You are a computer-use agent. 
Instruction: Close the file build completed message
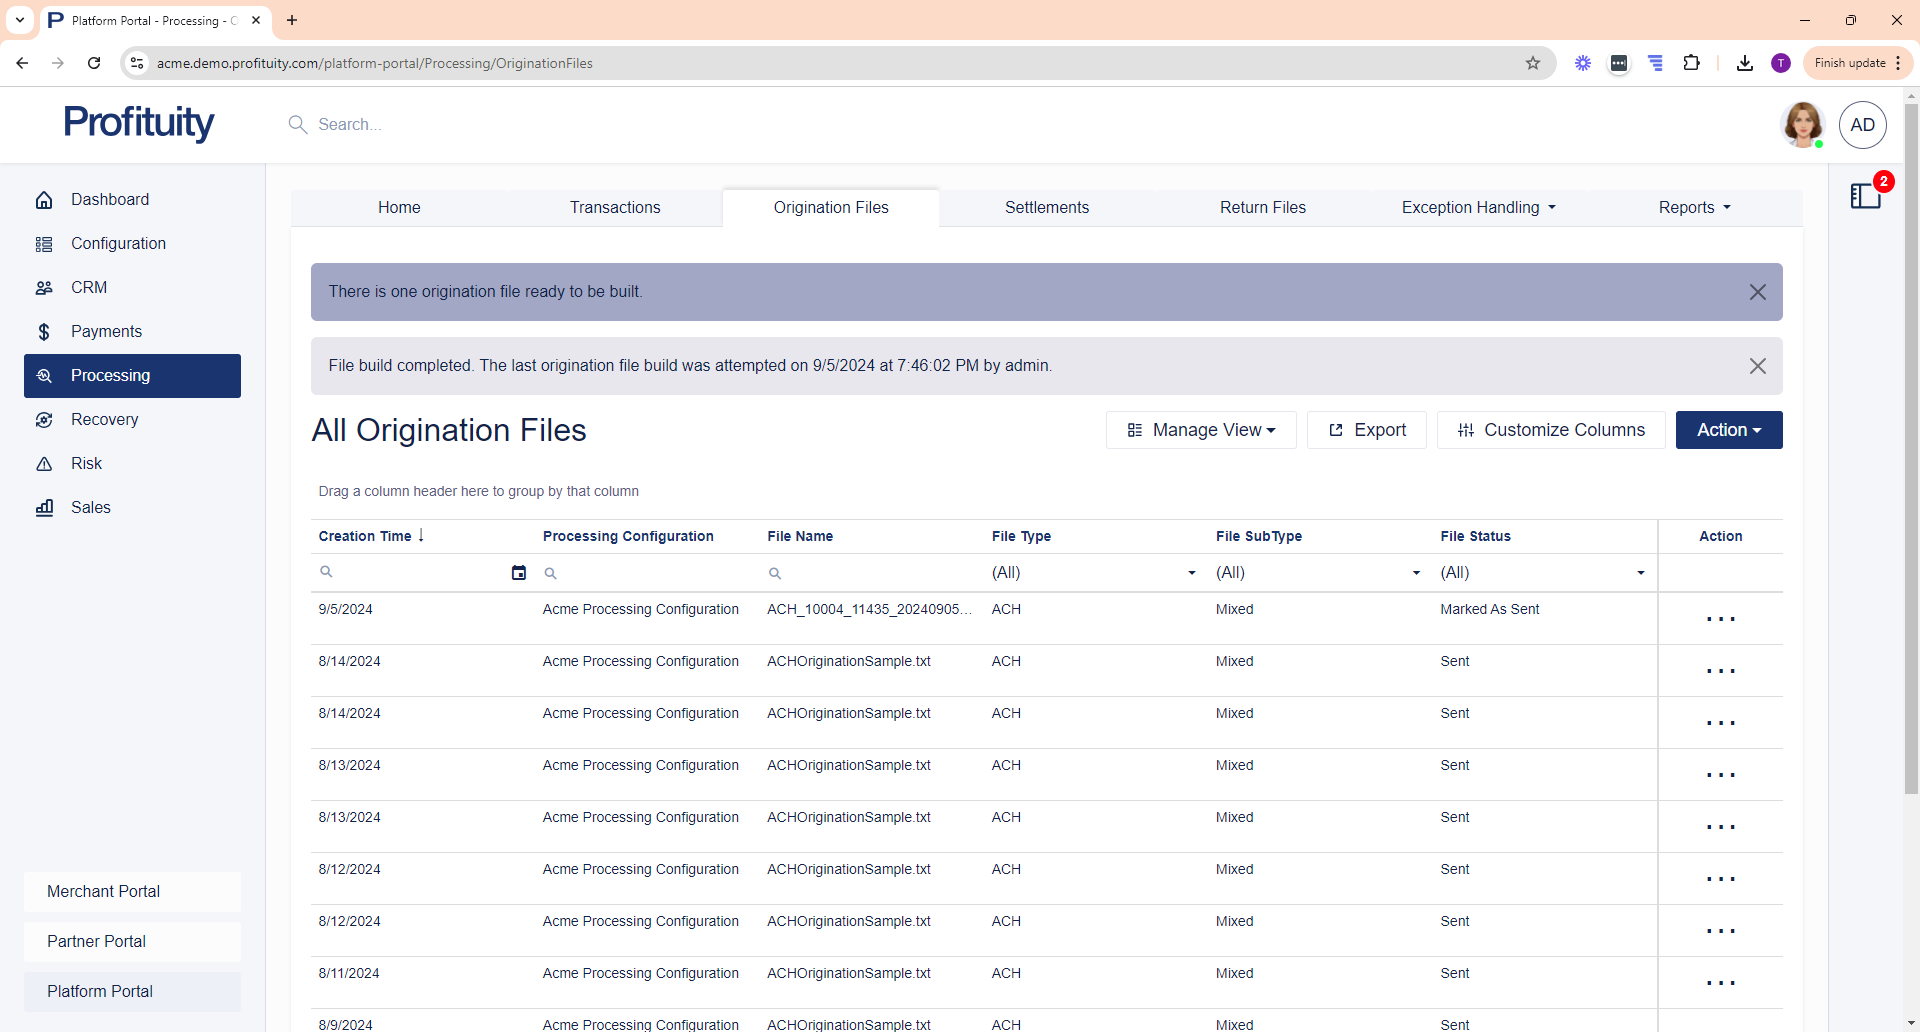[x=1757, y=366]
